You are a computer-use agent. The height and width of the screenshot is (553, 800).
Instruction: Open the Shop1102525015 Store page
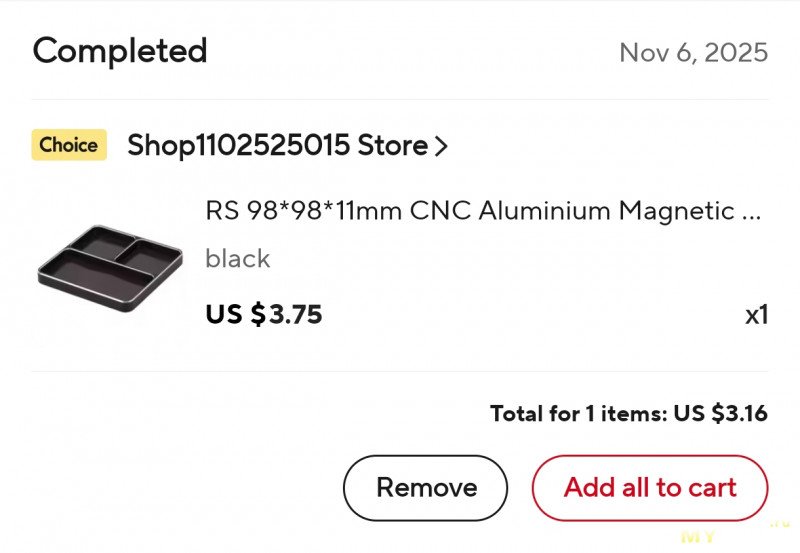point(277,146)
